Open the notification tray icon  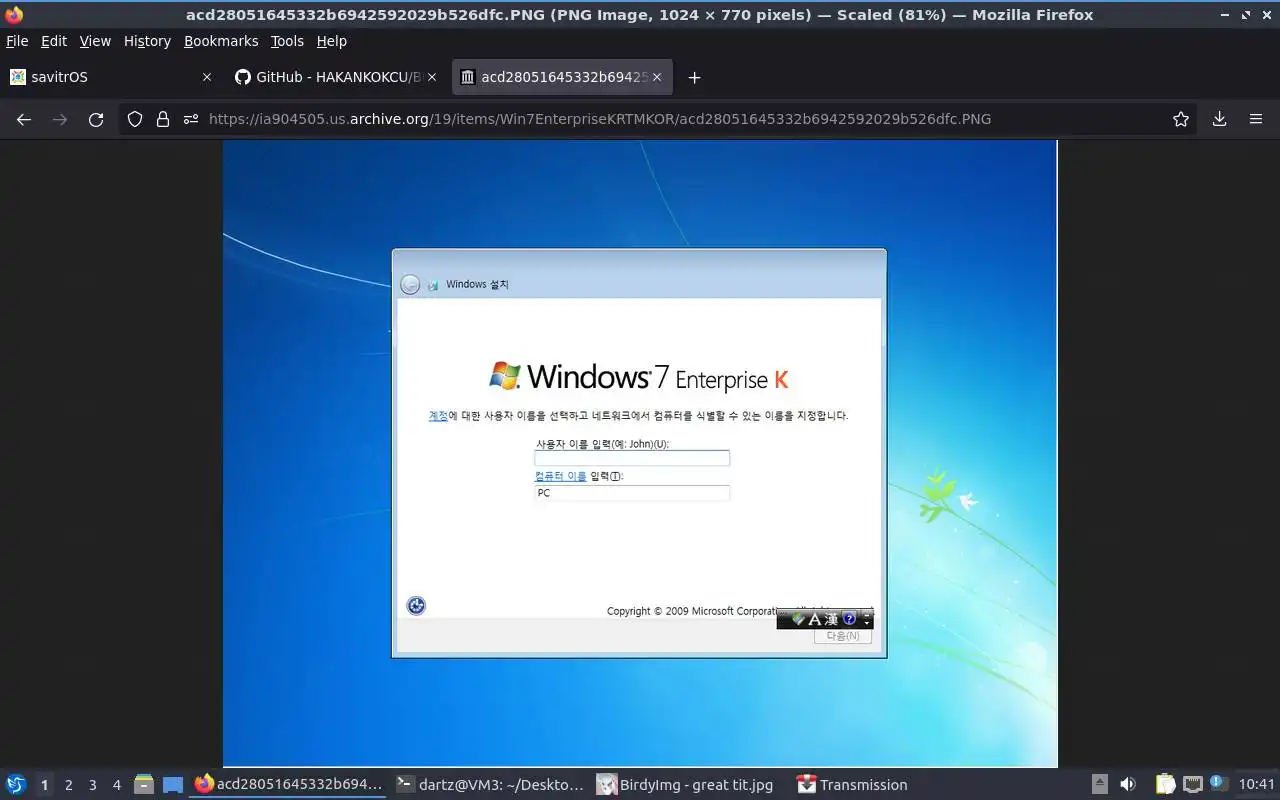1218,784
